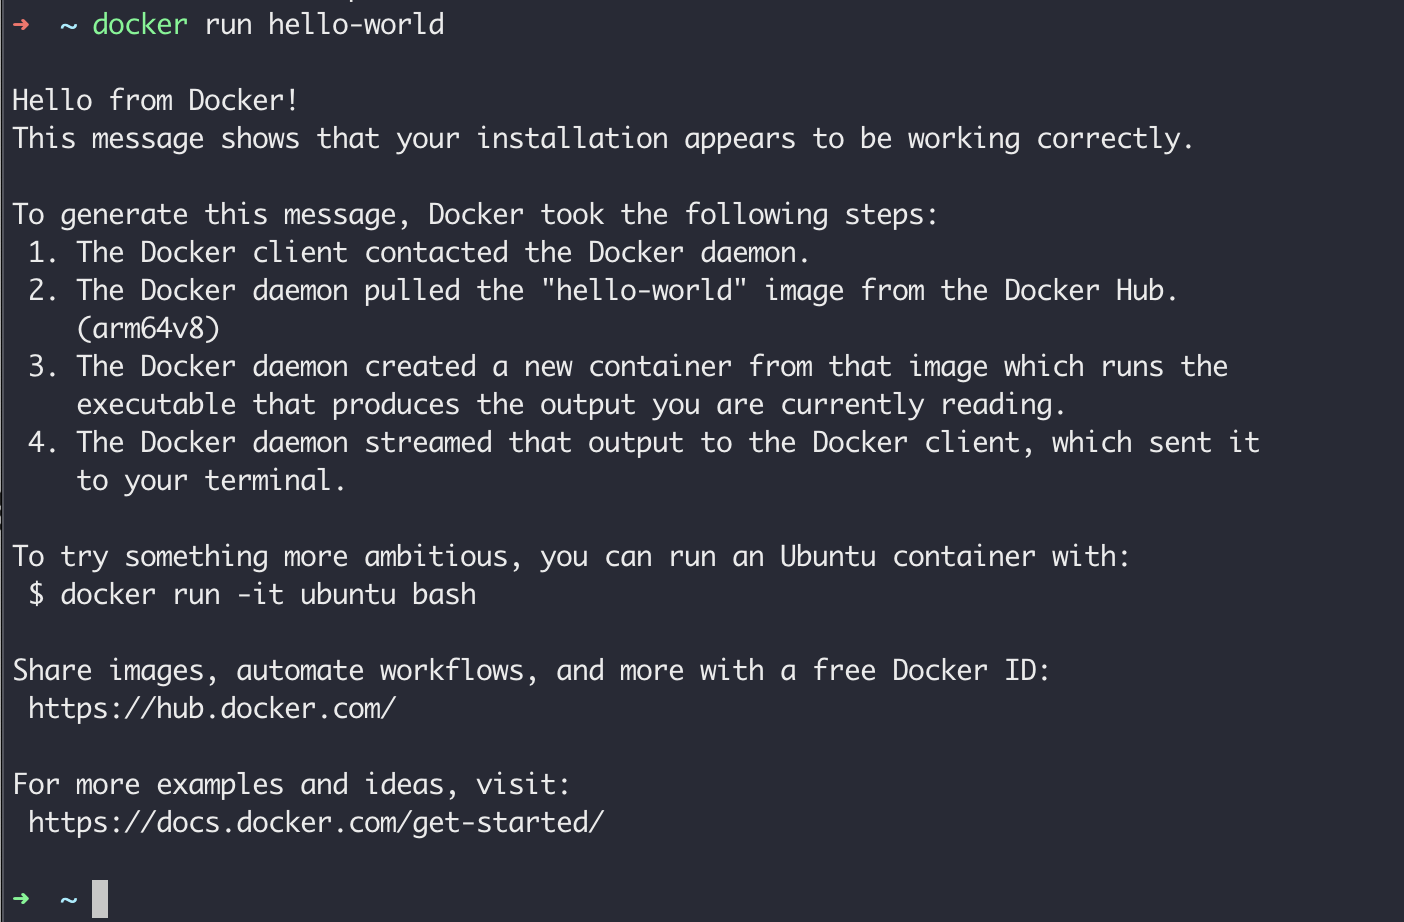Screen dimensions: 1404x922
Task: Click the "(arm64v8)" architecture text
Action: 148,328
